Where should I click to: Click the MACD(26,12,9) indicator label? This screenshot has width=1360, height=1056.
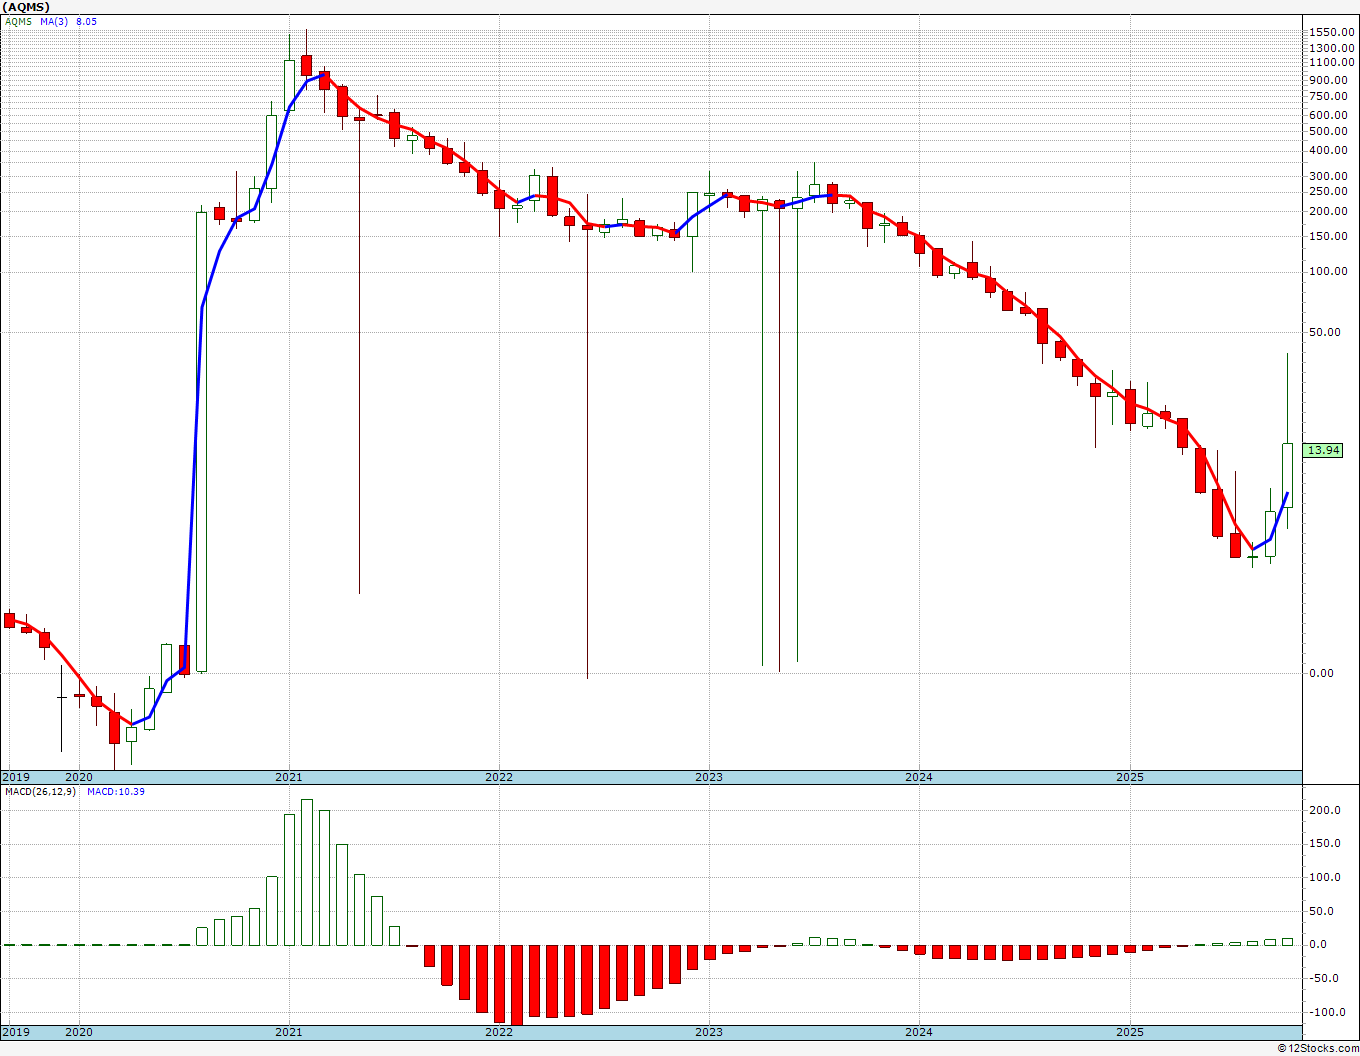tap(40, 792)
